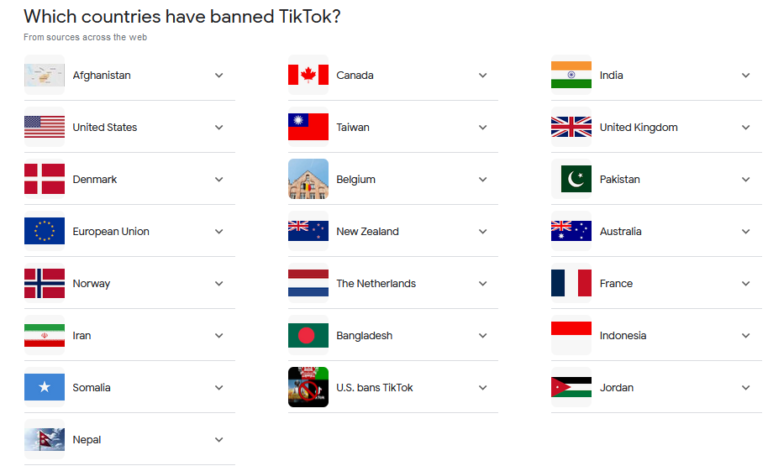768x466 pixels.
Task: Click the Bangladesh flag icon
Action: click(308, 335)
